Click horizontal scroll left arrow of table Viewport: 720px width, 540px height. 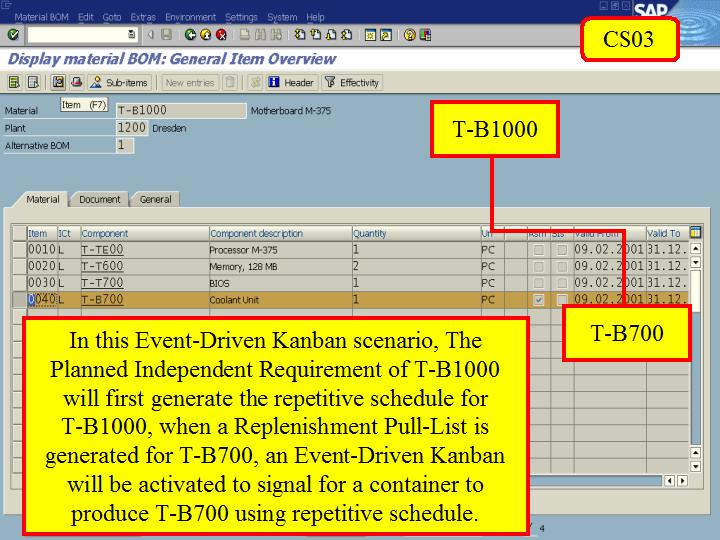coord(669,481)
